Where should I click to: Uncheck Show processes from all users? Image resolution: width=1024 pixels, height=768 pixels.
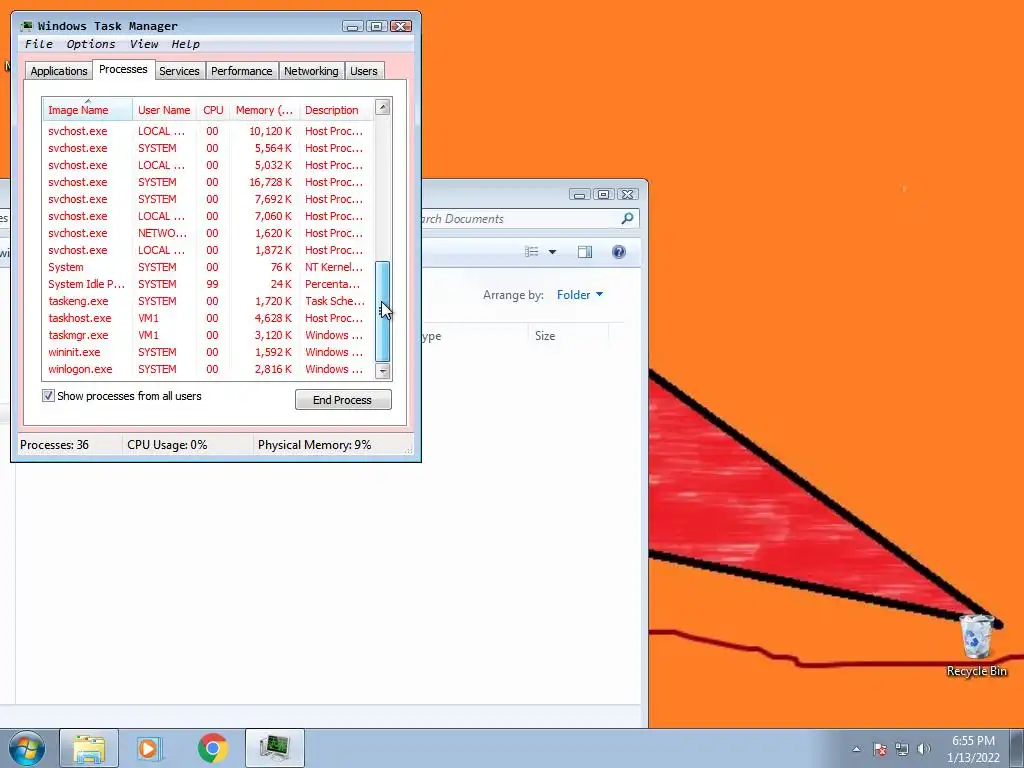(48, 396)
